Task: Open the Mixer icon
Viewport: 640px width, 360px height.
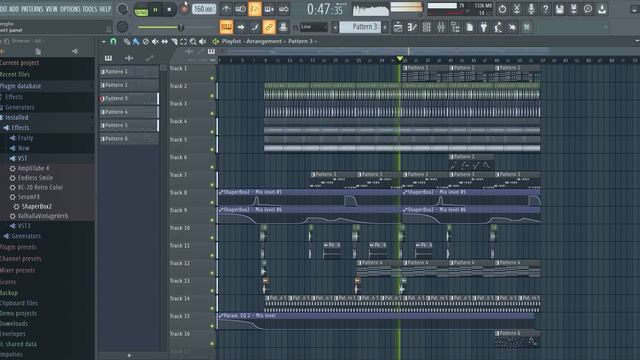Action: (x=441, y=27)
